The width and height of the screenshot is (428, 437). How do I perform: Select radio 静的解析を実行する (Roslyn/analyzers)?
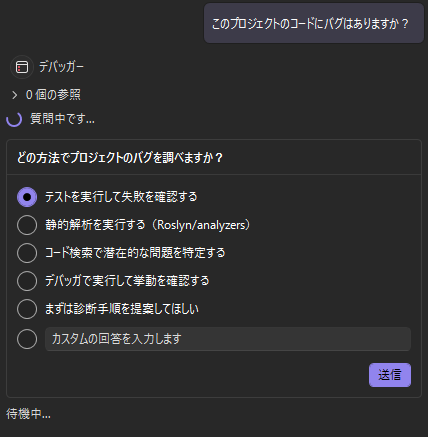(x=27, y=225)
